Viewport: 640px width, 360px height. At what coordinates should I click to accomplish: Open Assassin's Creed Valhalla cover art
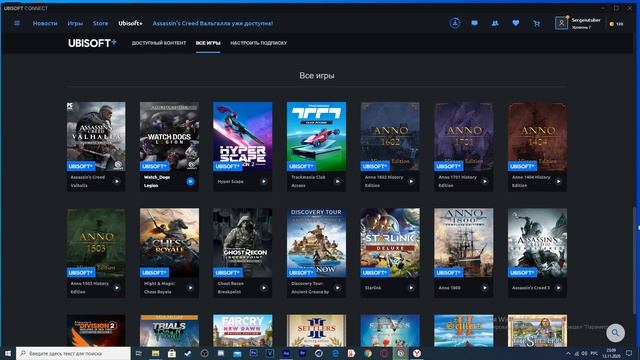point(96,136)
